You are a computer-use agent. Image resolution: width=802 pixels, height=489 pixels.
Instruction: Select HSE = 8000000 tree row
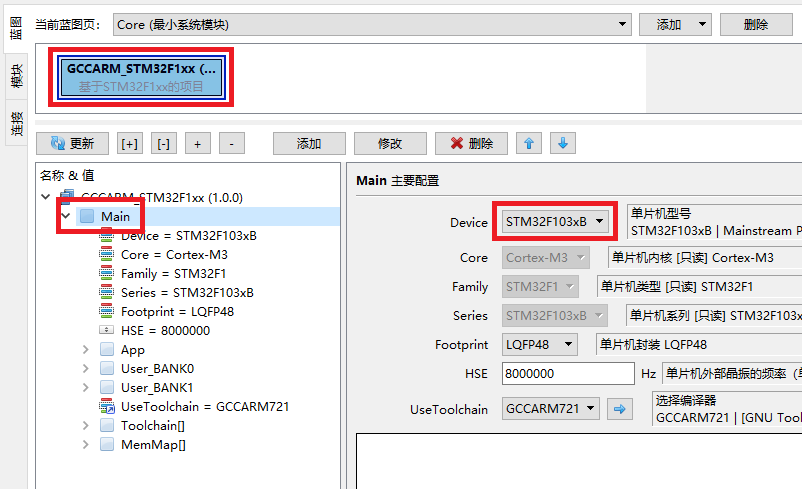pos(165,330)
